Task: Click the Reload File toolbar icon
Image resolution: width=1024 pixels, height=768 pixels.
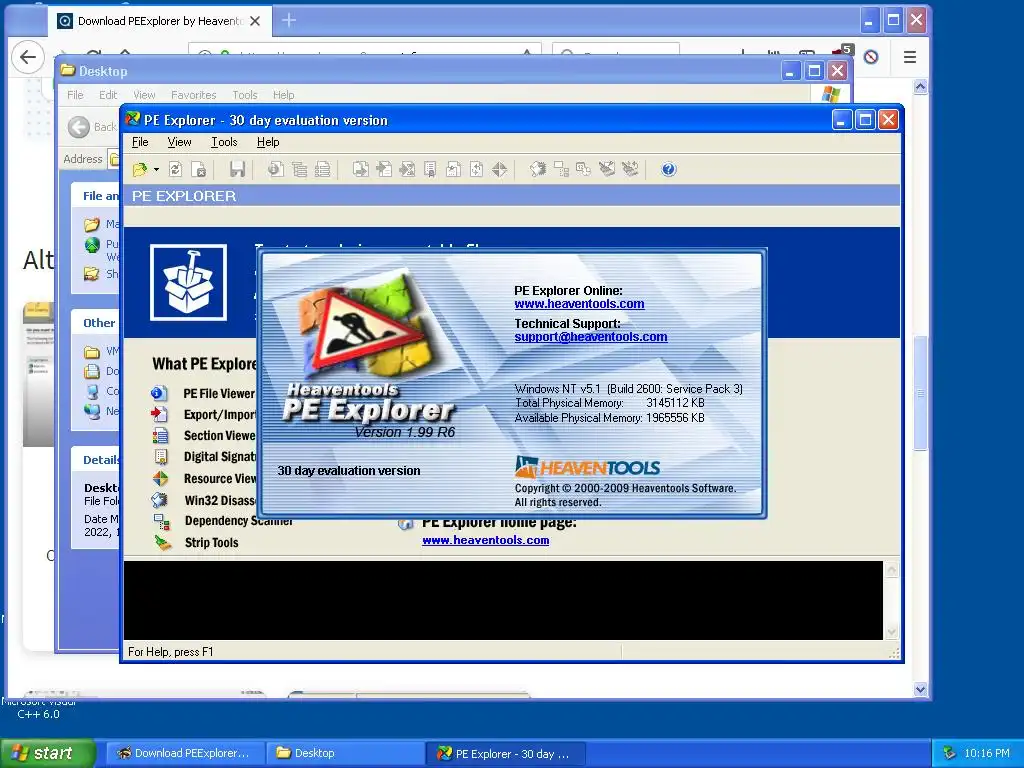Action: (175, 170)
